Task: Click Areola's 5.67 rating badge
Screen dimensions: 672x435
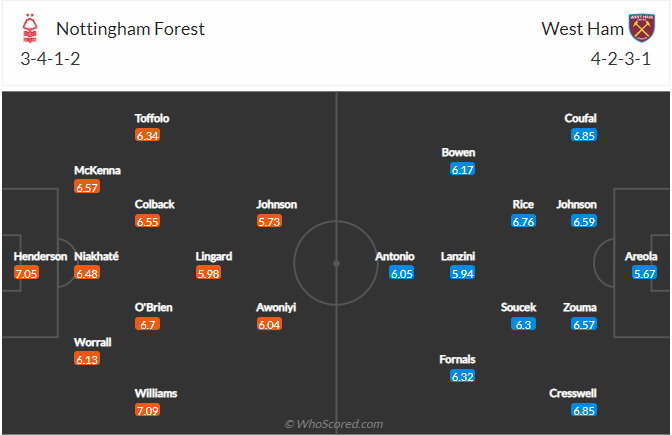Action: [645, 273]
